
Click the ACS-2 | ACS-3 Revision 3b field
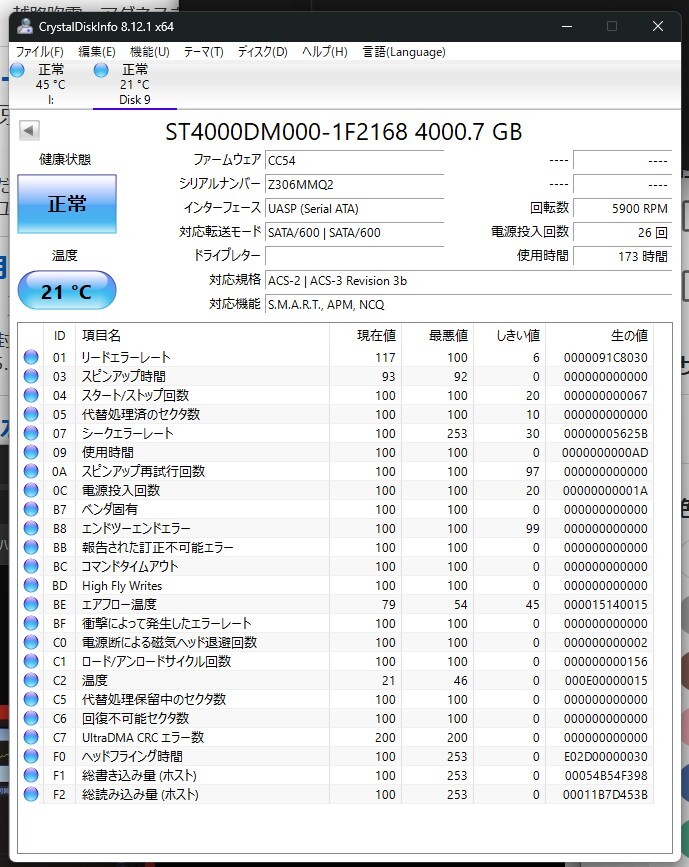pos(468,280)
